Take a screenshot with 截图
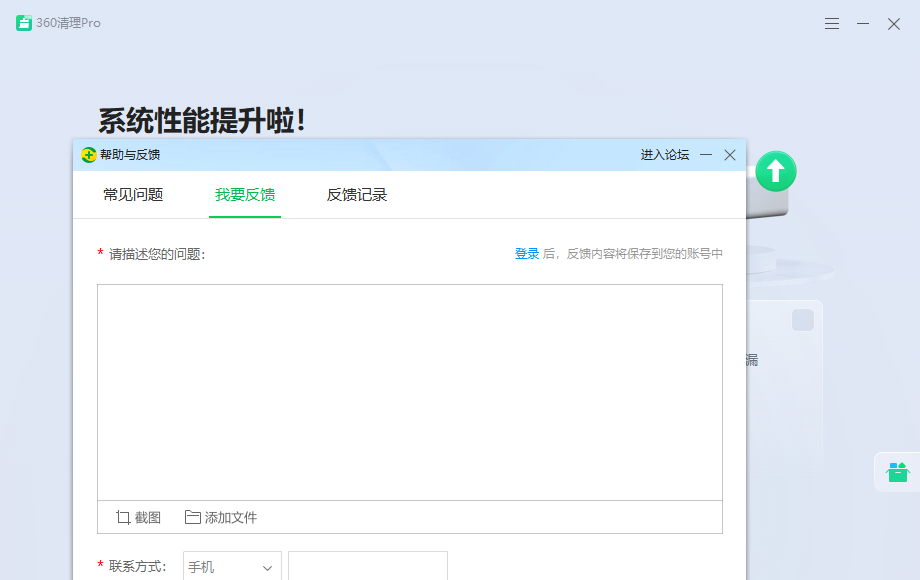This screenshot has height=580, width=920. point(138,517)
